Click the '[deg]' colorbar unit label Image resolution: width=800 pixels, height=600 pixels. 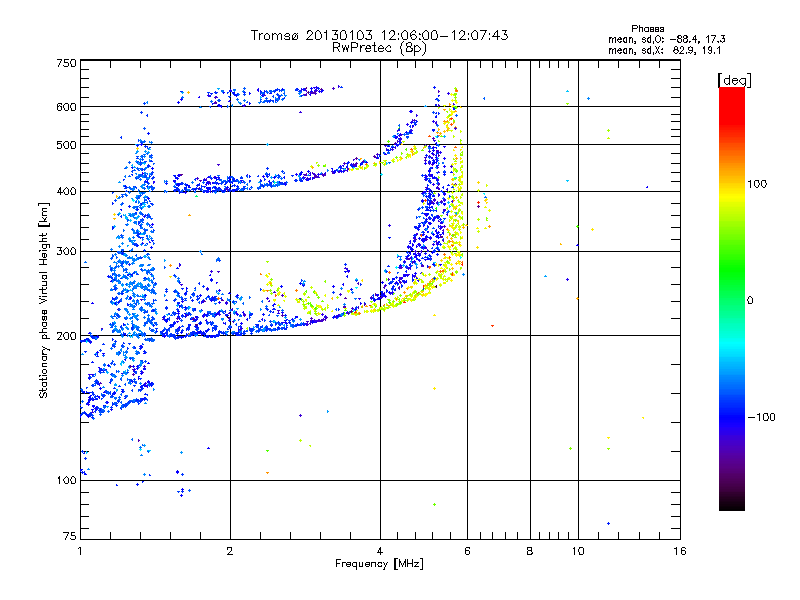point(734,80)
